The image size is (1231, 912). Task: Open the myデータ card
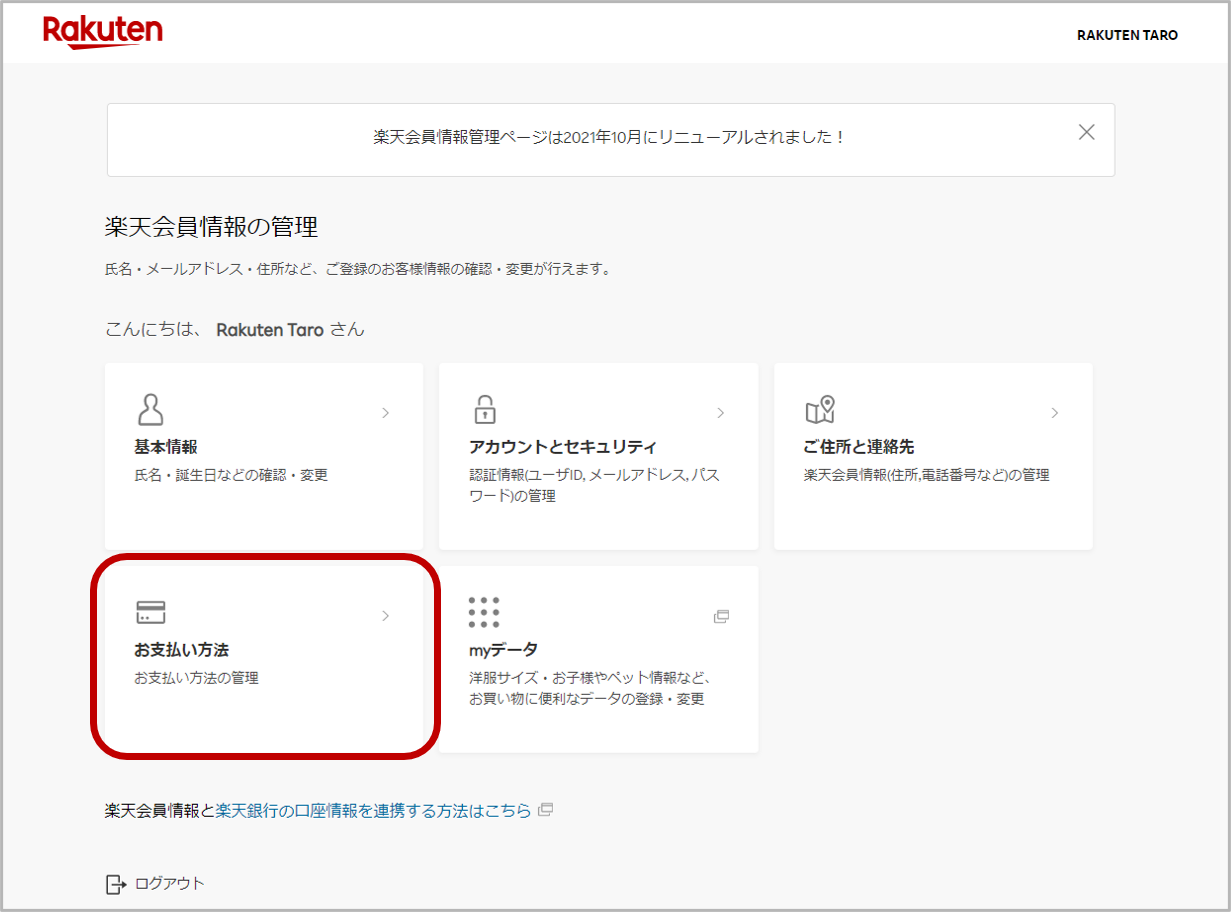tap(598, 660)
